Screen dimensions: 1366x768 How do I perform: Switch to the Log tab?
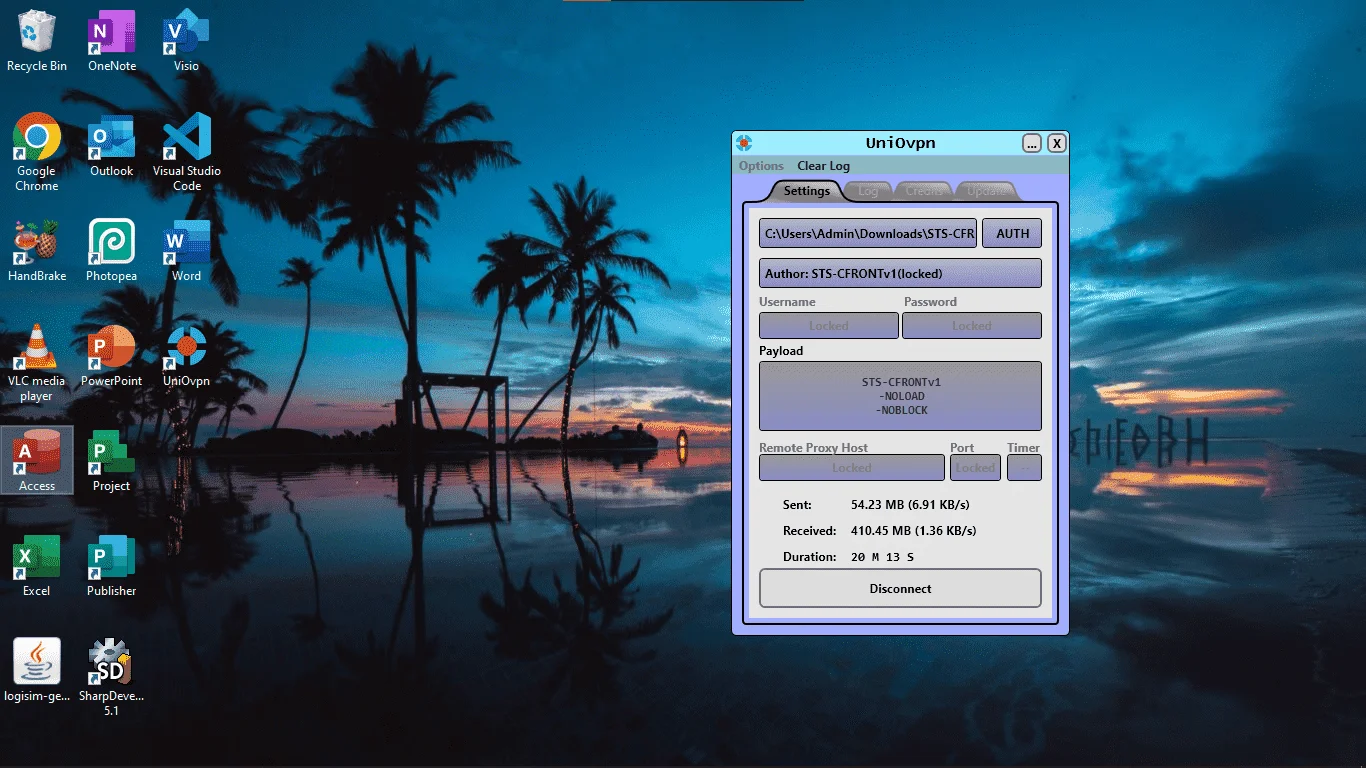pos(868,191)
